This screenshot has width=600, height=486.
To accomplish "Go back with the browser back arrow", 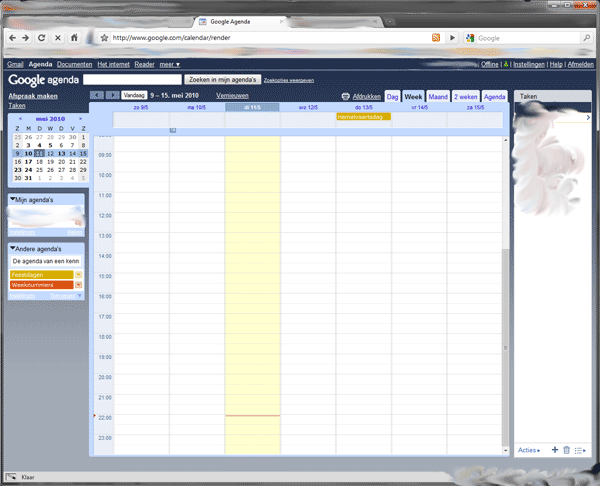I will (12, 38).
